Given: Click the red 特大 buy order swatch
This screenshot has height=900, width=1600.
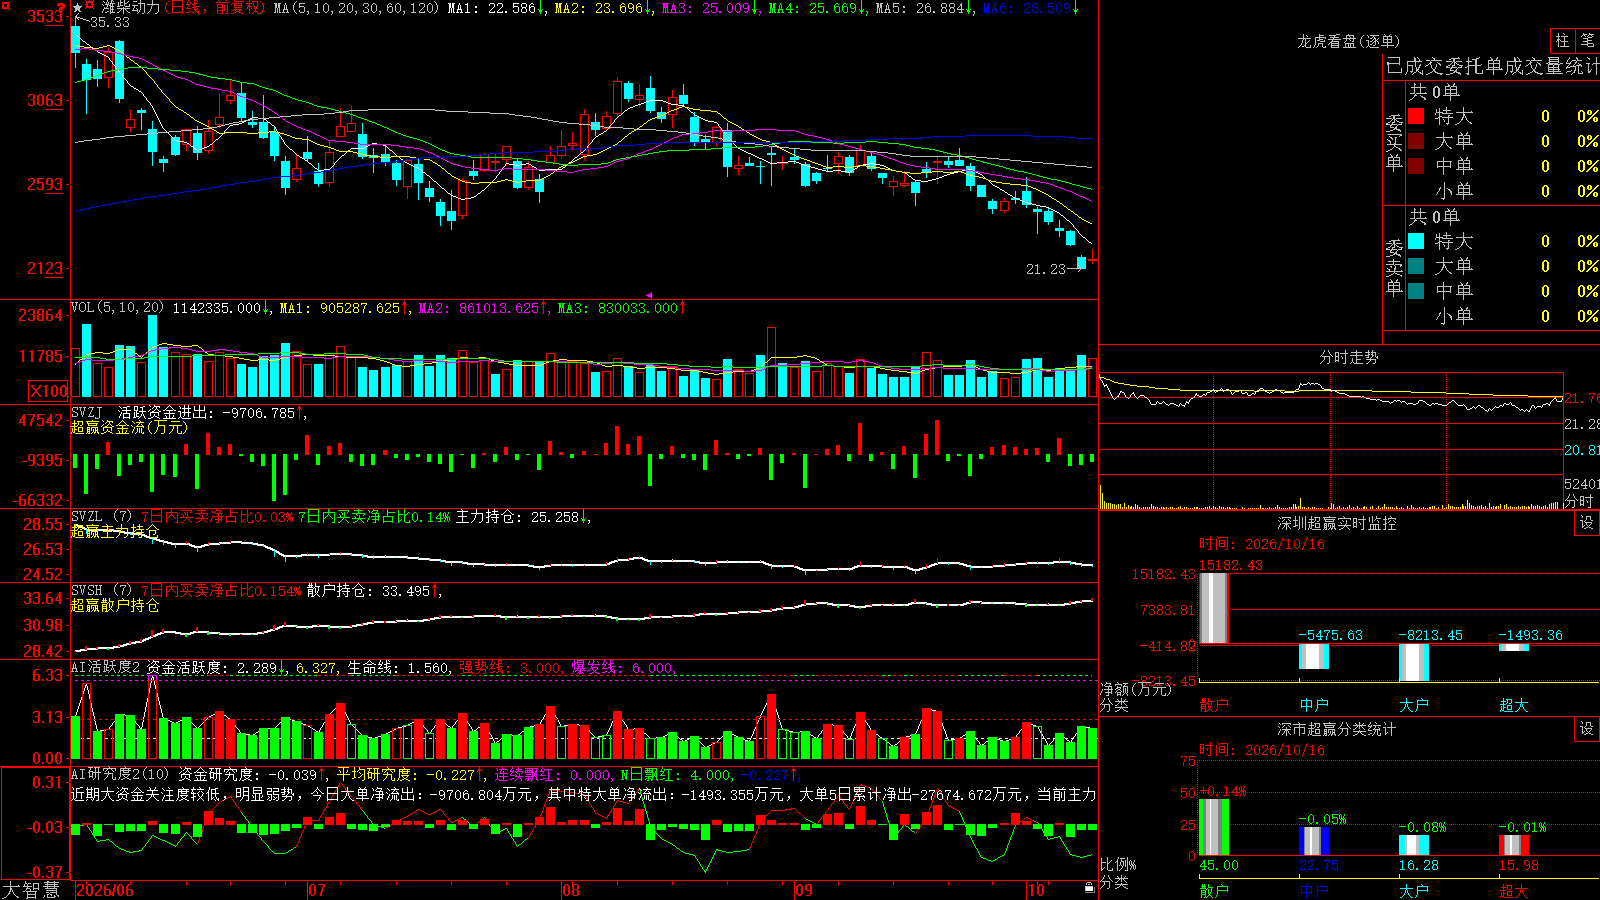Looking at the screenshot, I should [x=1416, y=116].
